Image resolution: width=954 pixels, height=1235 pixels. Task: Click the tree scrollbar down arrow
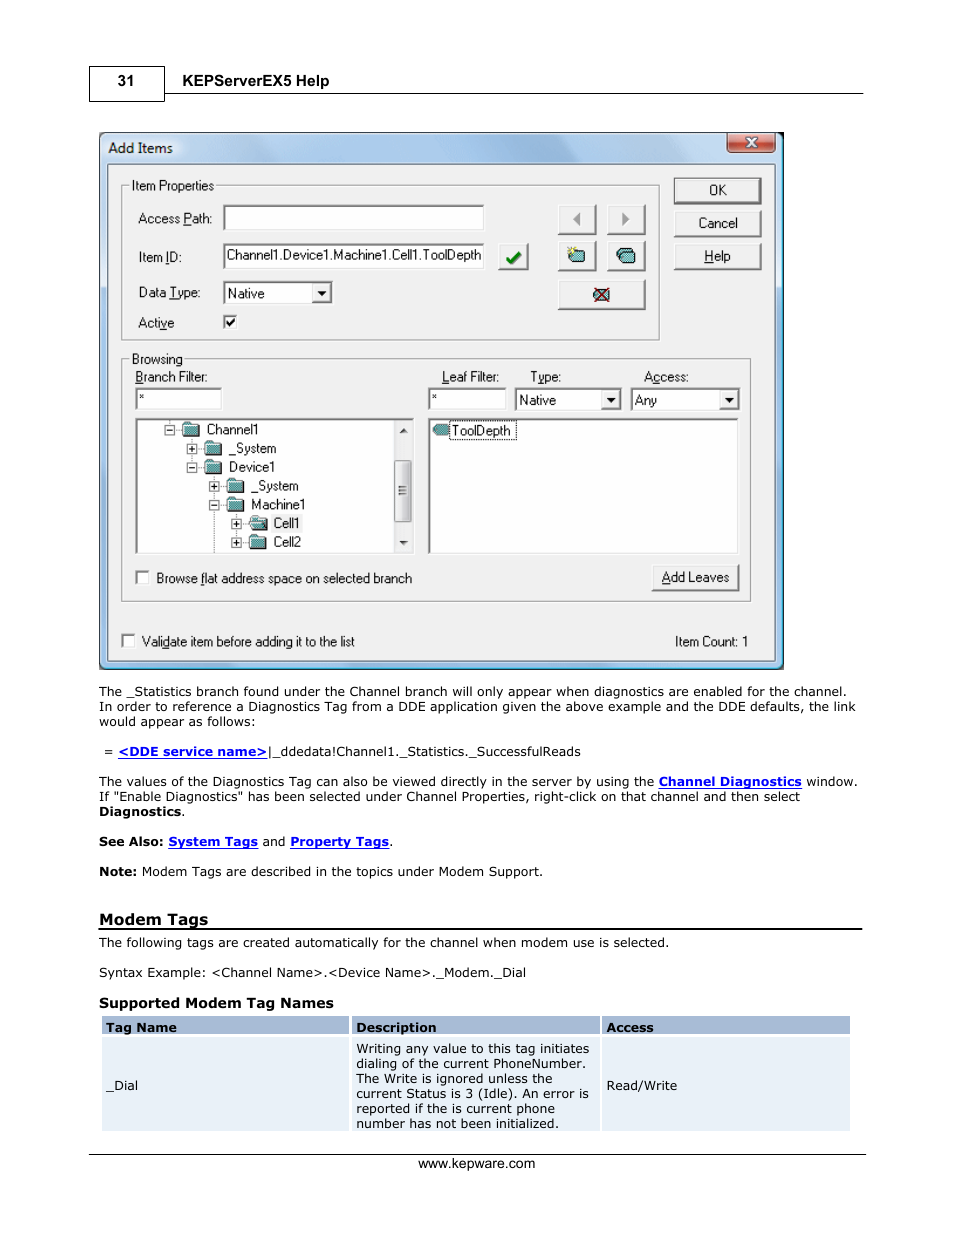click(x=403, y=542)
